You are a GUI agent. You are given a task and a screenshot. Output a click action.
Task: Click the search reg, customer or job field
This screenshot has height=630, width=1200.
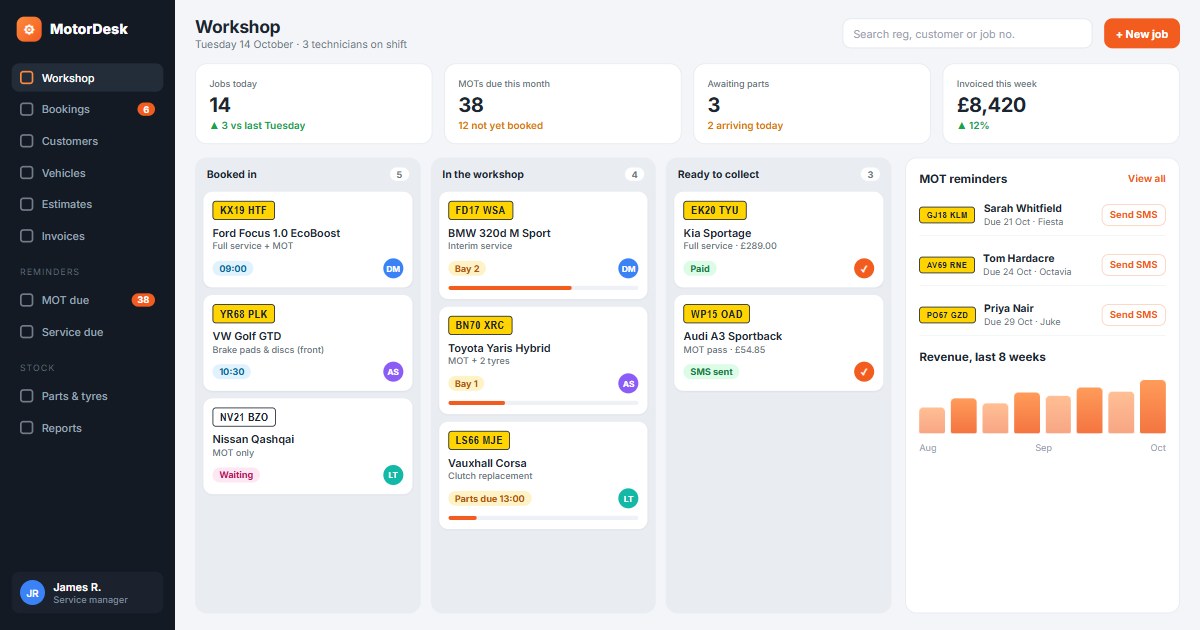click(967, 33)
